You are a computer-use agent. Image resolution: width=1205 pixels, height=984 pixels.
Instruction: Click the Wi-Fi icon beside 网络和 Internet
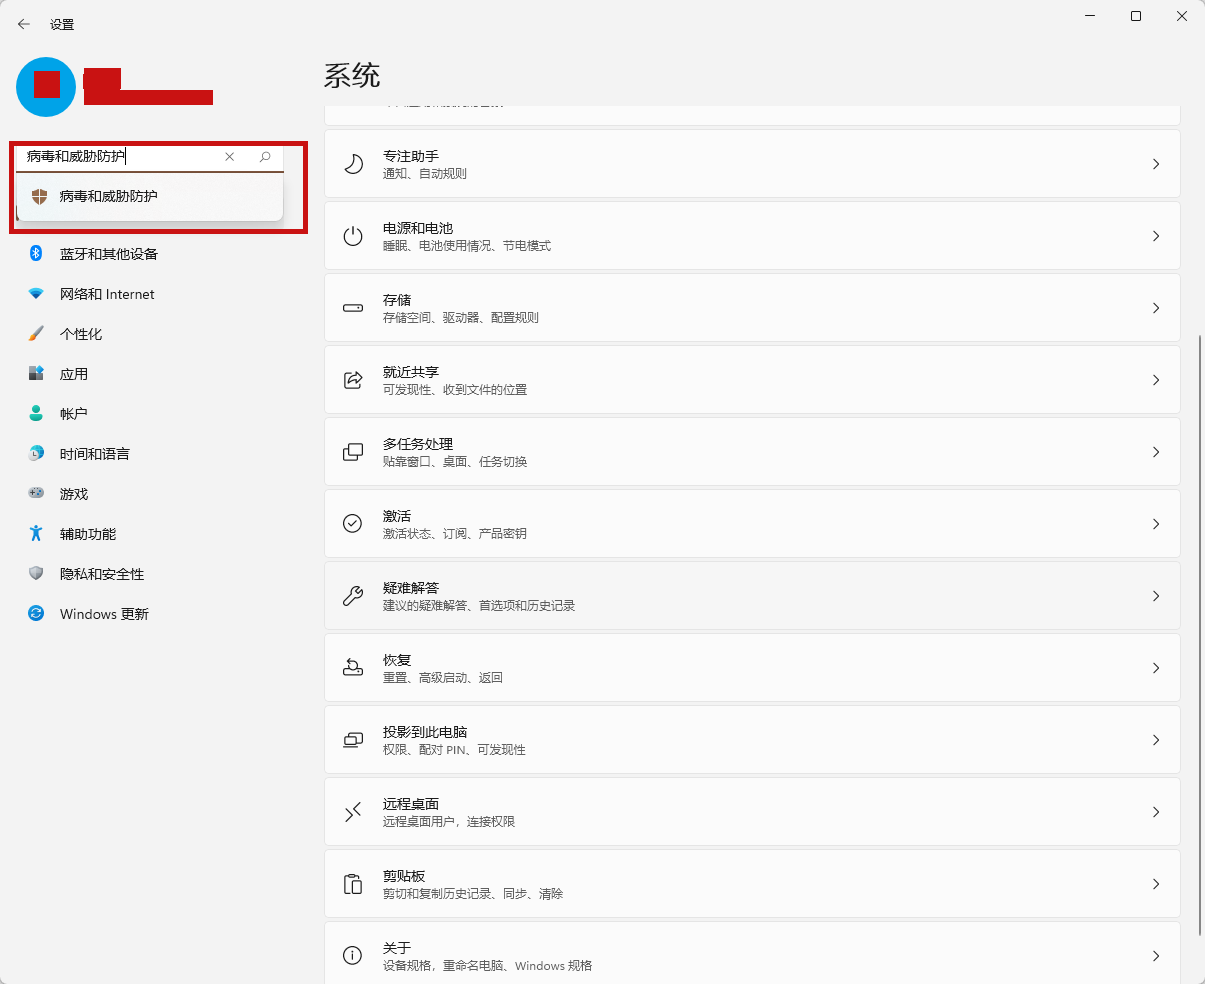[36, 294]
